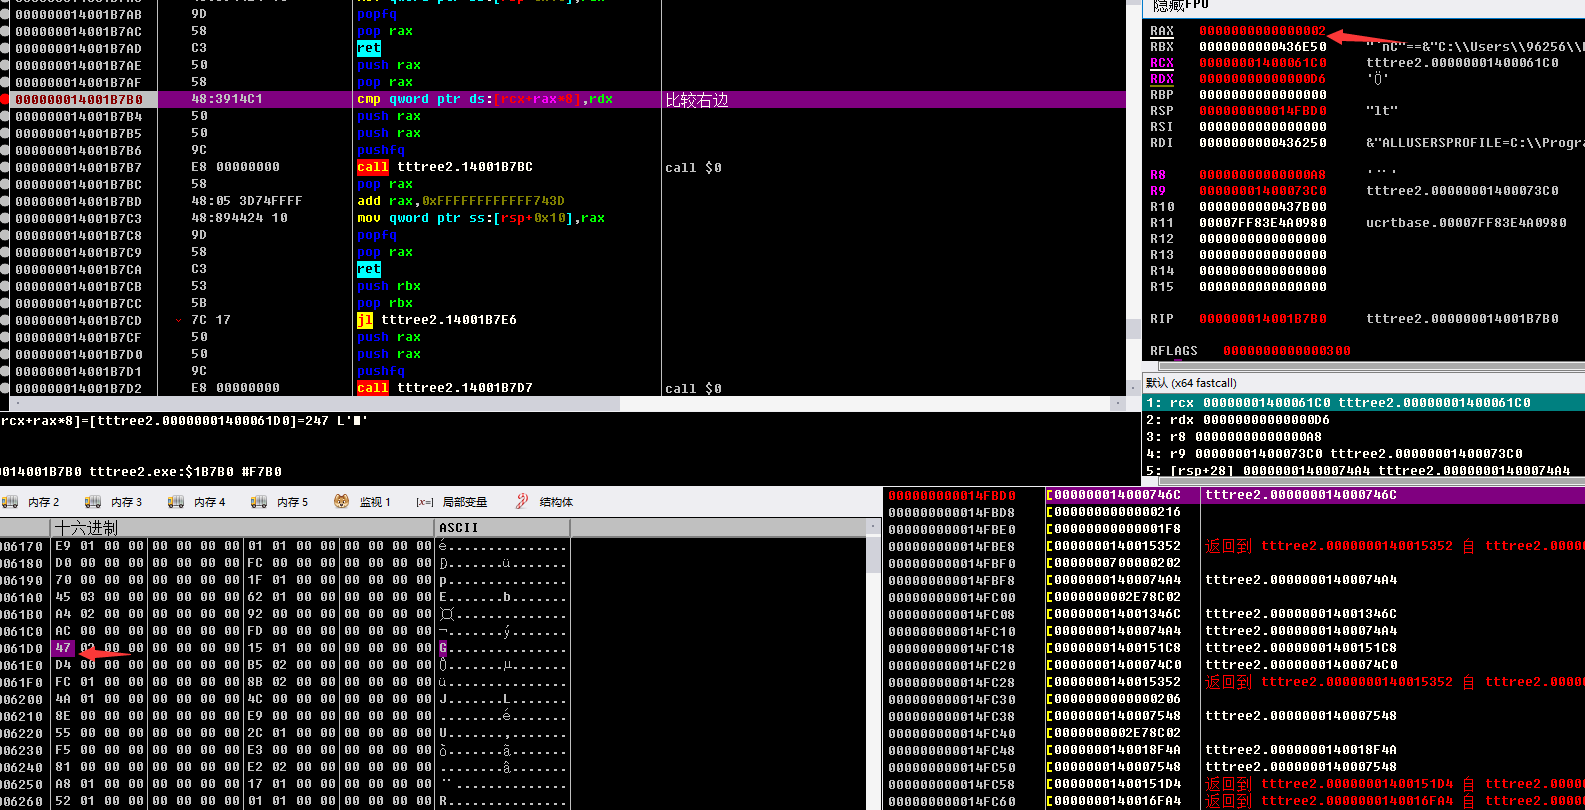
Task: Click the 十六进制 hex column header
Action: [243, 527]
